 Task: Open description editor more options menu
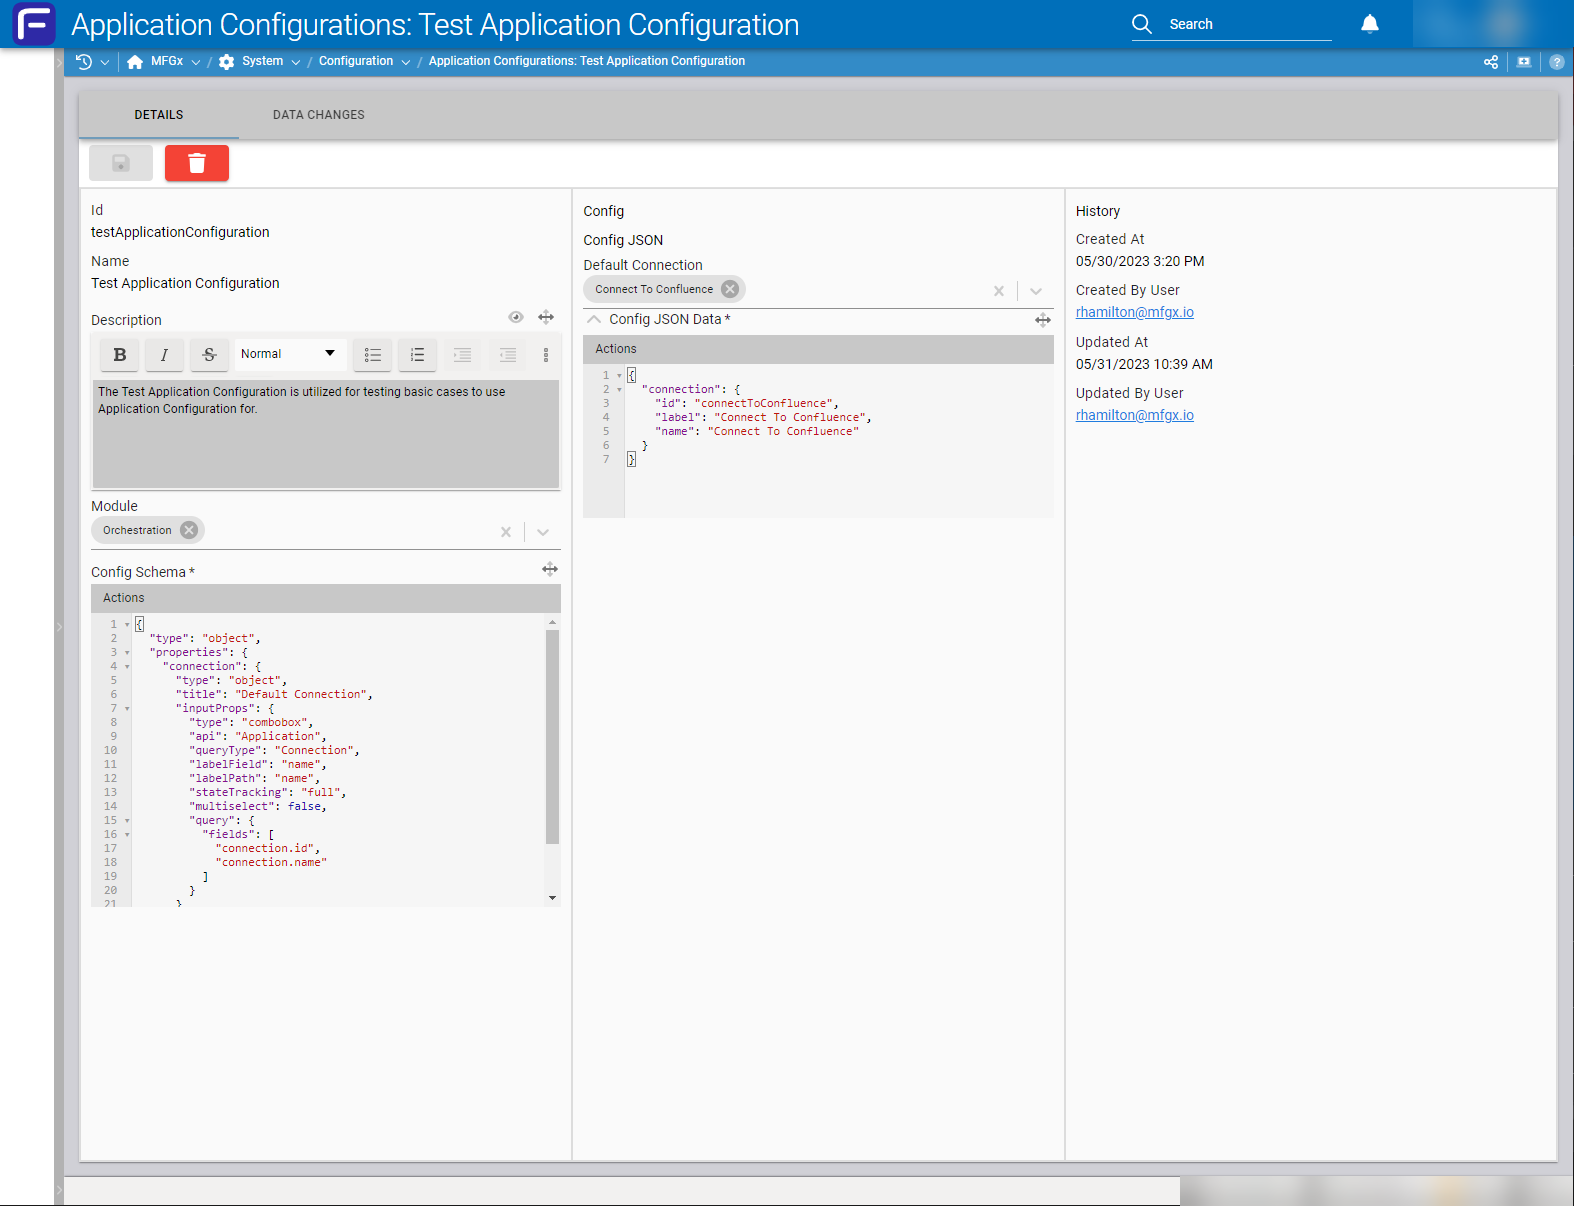(546, 355)
